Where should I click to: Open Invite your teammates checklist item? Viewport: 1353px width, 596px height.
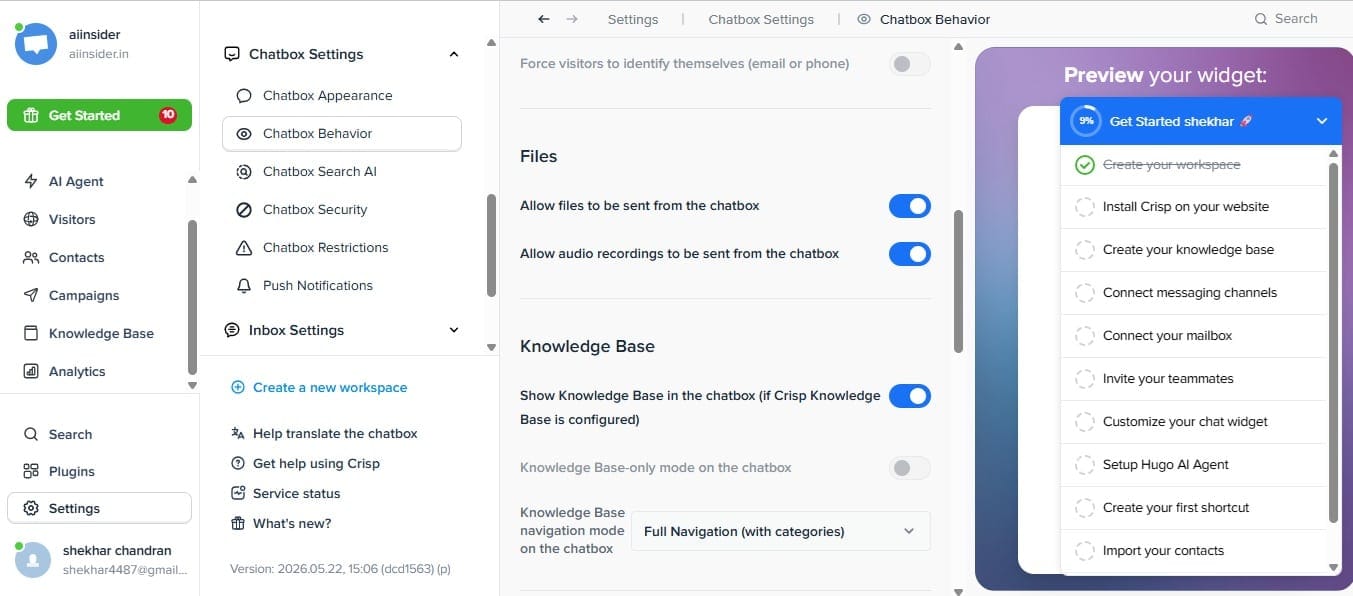(1194, 379)
